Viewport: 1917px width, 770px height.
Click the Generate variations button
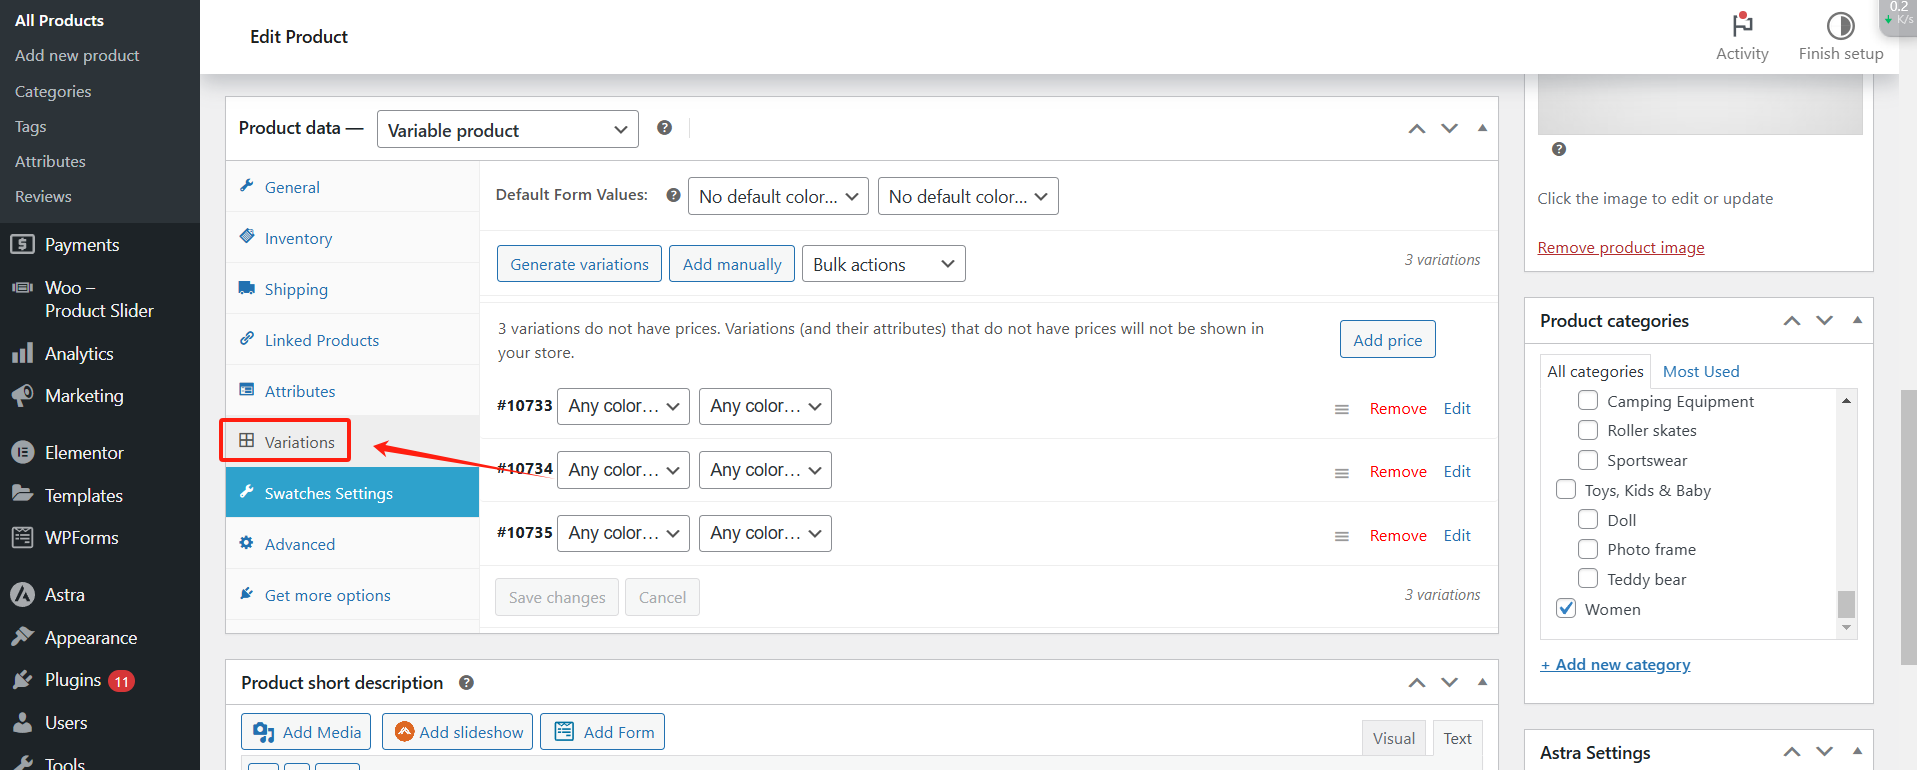tap(579, 264)
